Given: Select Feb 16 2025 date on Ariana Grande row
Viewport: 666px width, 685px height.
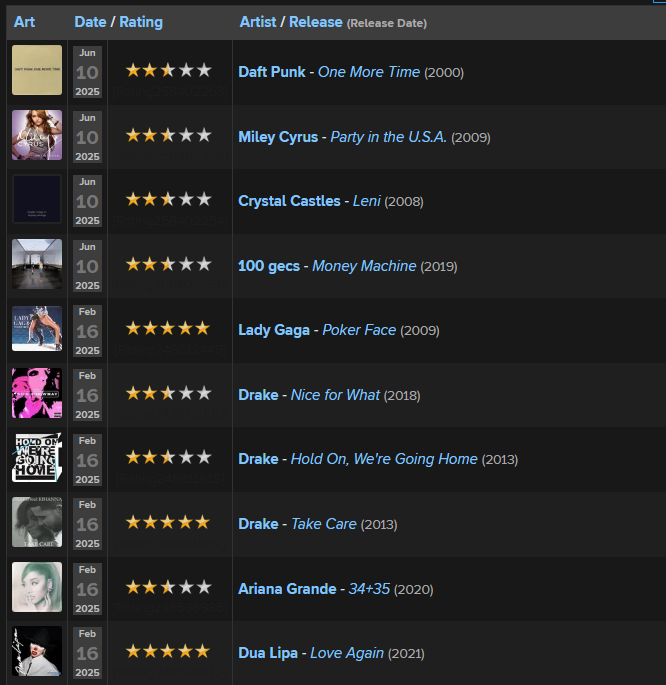Looking at the screenshot, I should point(87,589).
